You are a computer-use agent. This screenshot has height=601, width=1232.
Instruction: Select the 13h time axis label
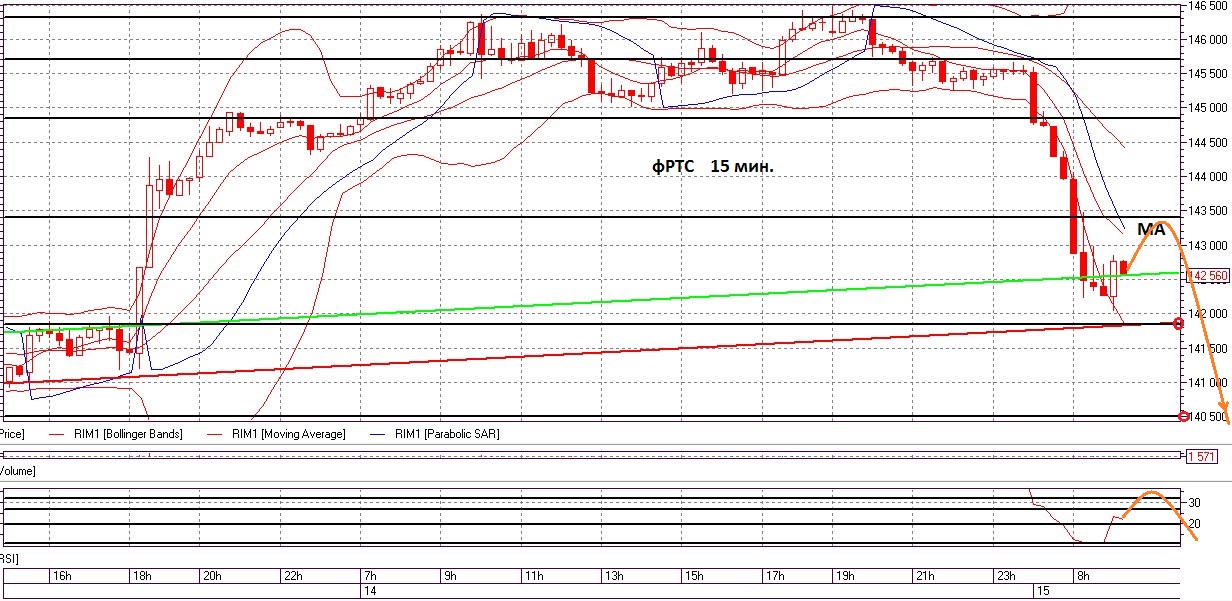pos(613,576)
